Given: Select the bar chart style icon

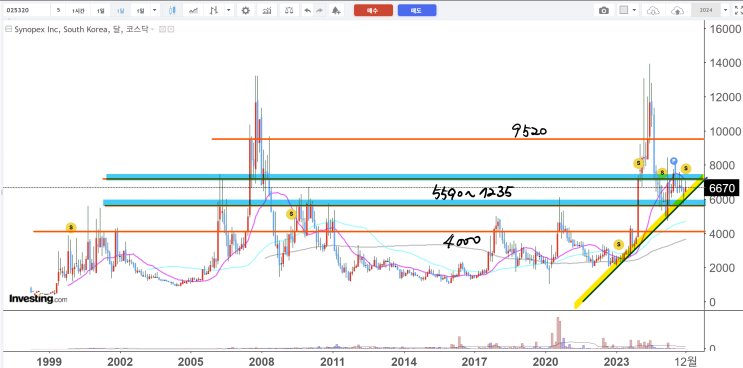Looking at the screenshot, I should 214,10.
